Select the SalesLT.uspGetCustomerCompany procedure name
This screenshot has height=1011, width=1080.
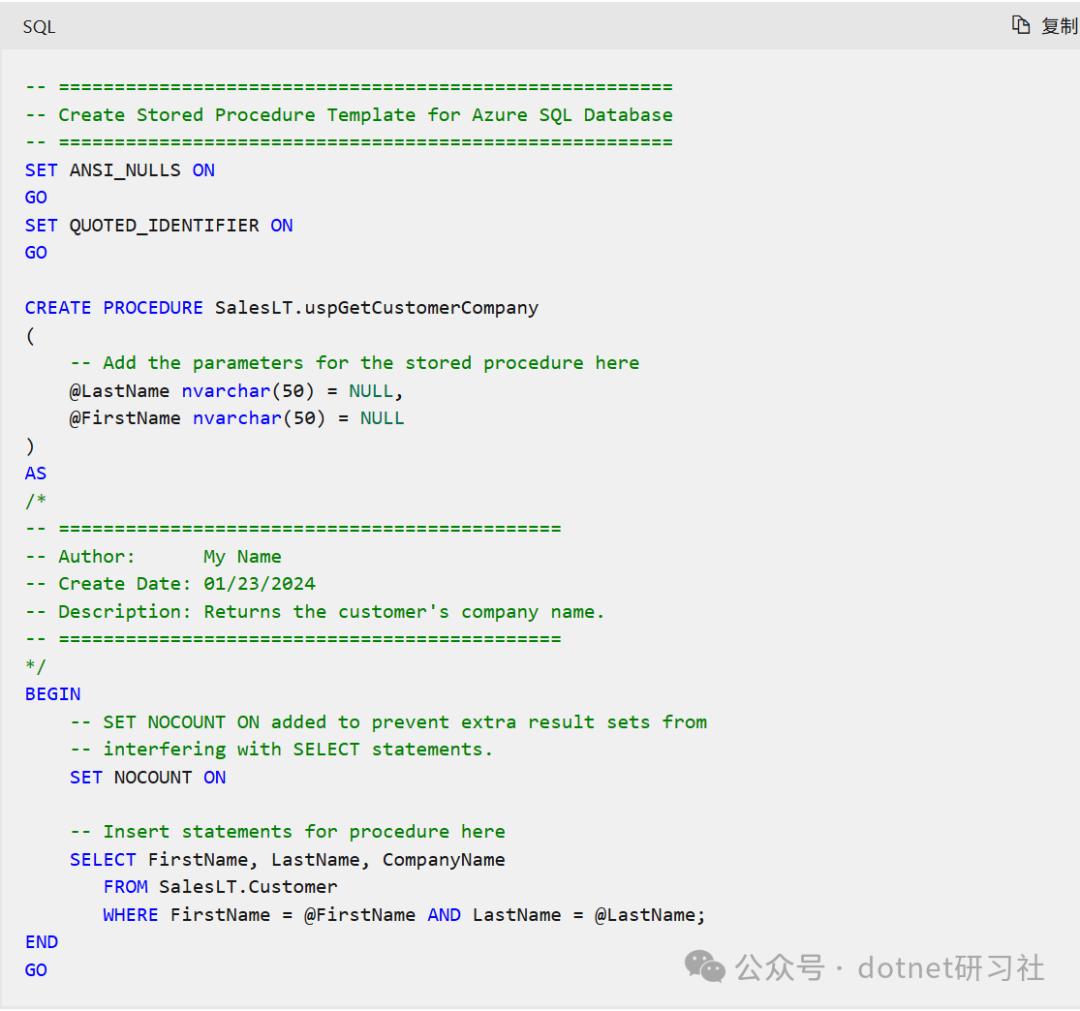click(376, 308)
